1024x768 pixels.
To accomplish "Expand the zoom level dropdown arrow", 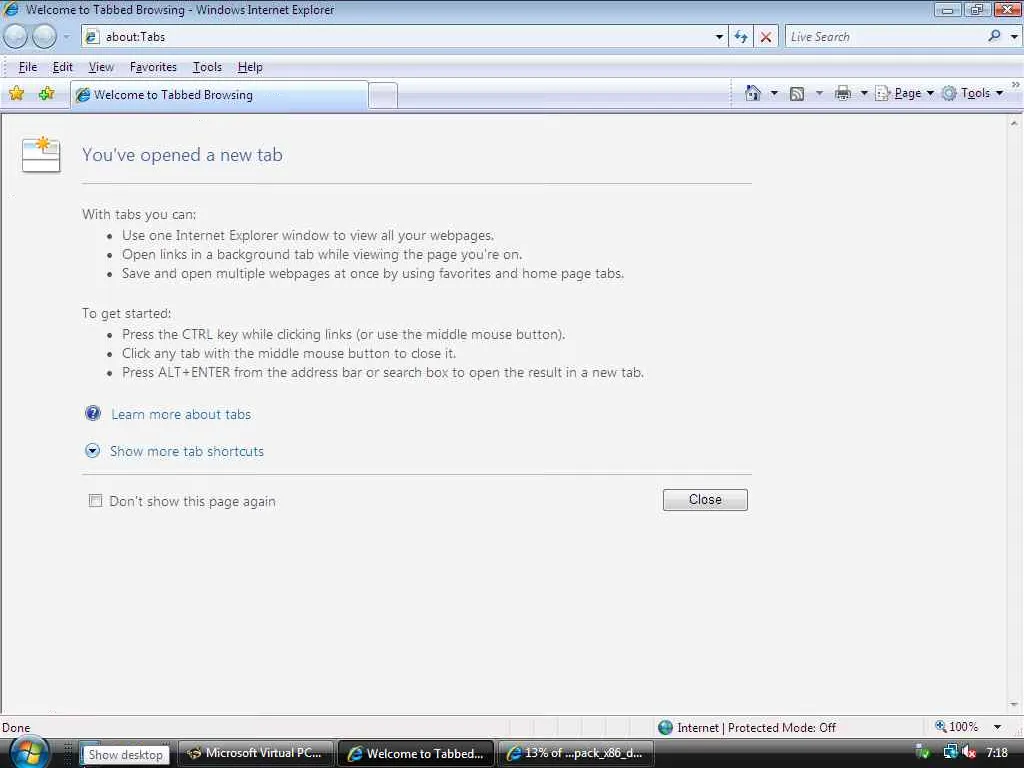I will click(997, 727).
